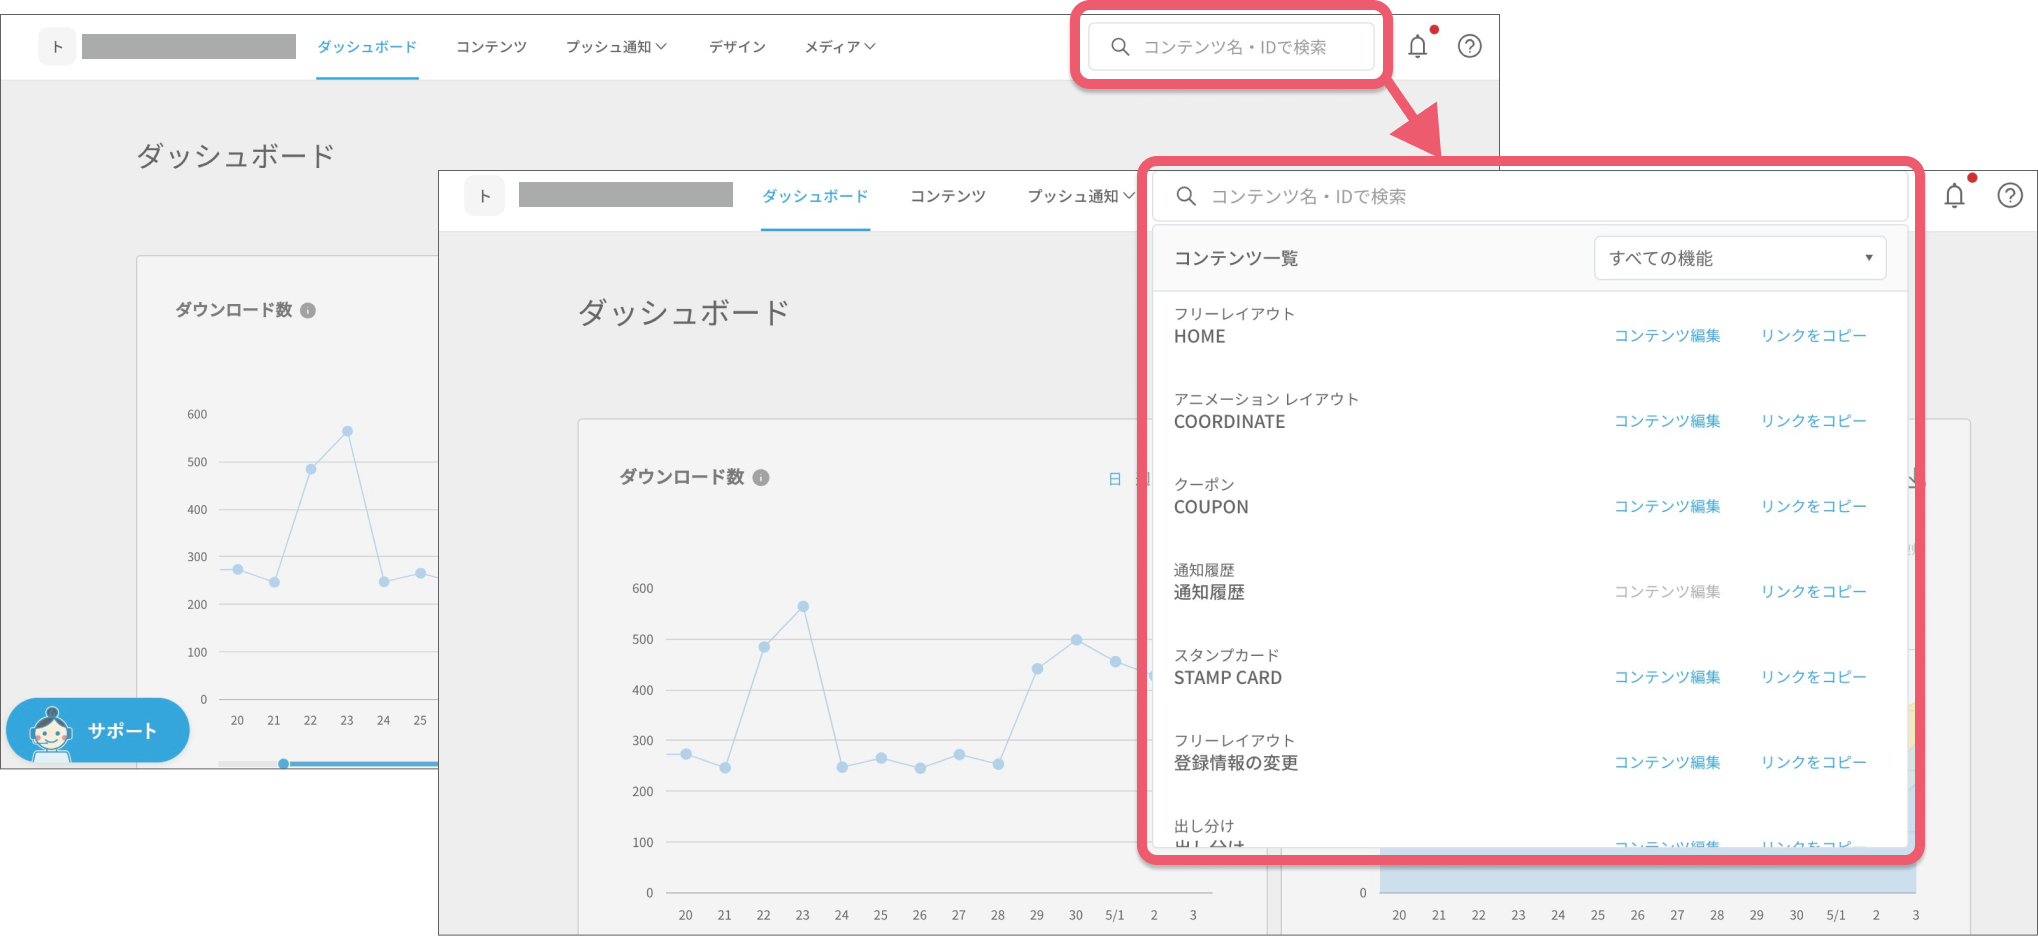
Task: Click コンテンツ編集 for 登録情報の変更
Action: 1667,762
